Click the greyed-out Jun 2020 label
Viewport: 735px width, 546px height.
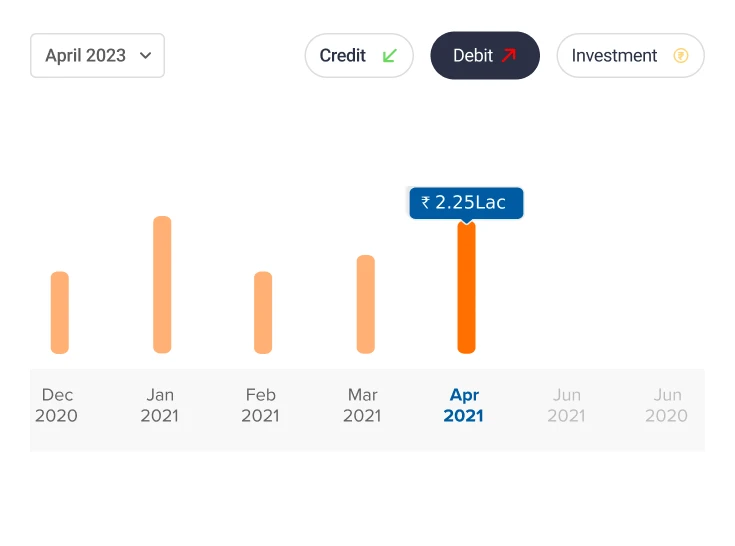667,405
